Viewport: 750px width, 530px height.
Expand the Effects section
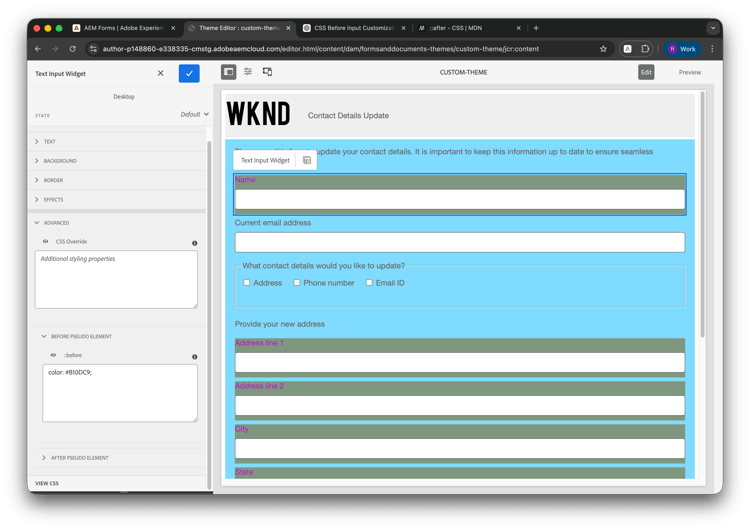[117, 199]
